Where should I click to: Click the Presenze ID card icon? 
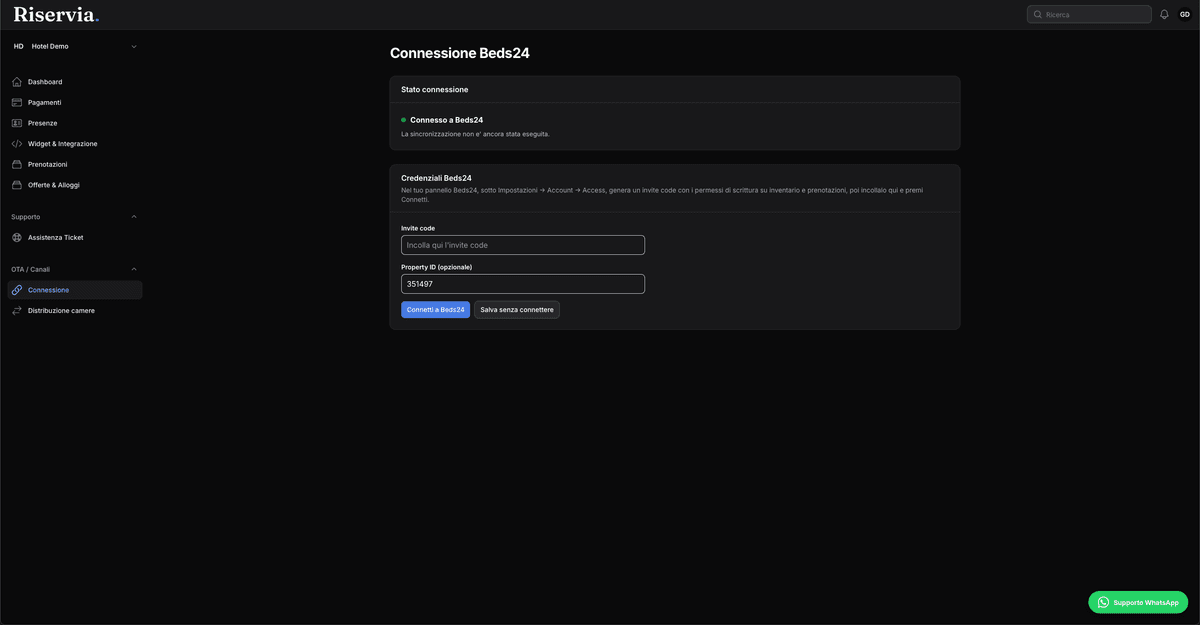click(17, 123)
